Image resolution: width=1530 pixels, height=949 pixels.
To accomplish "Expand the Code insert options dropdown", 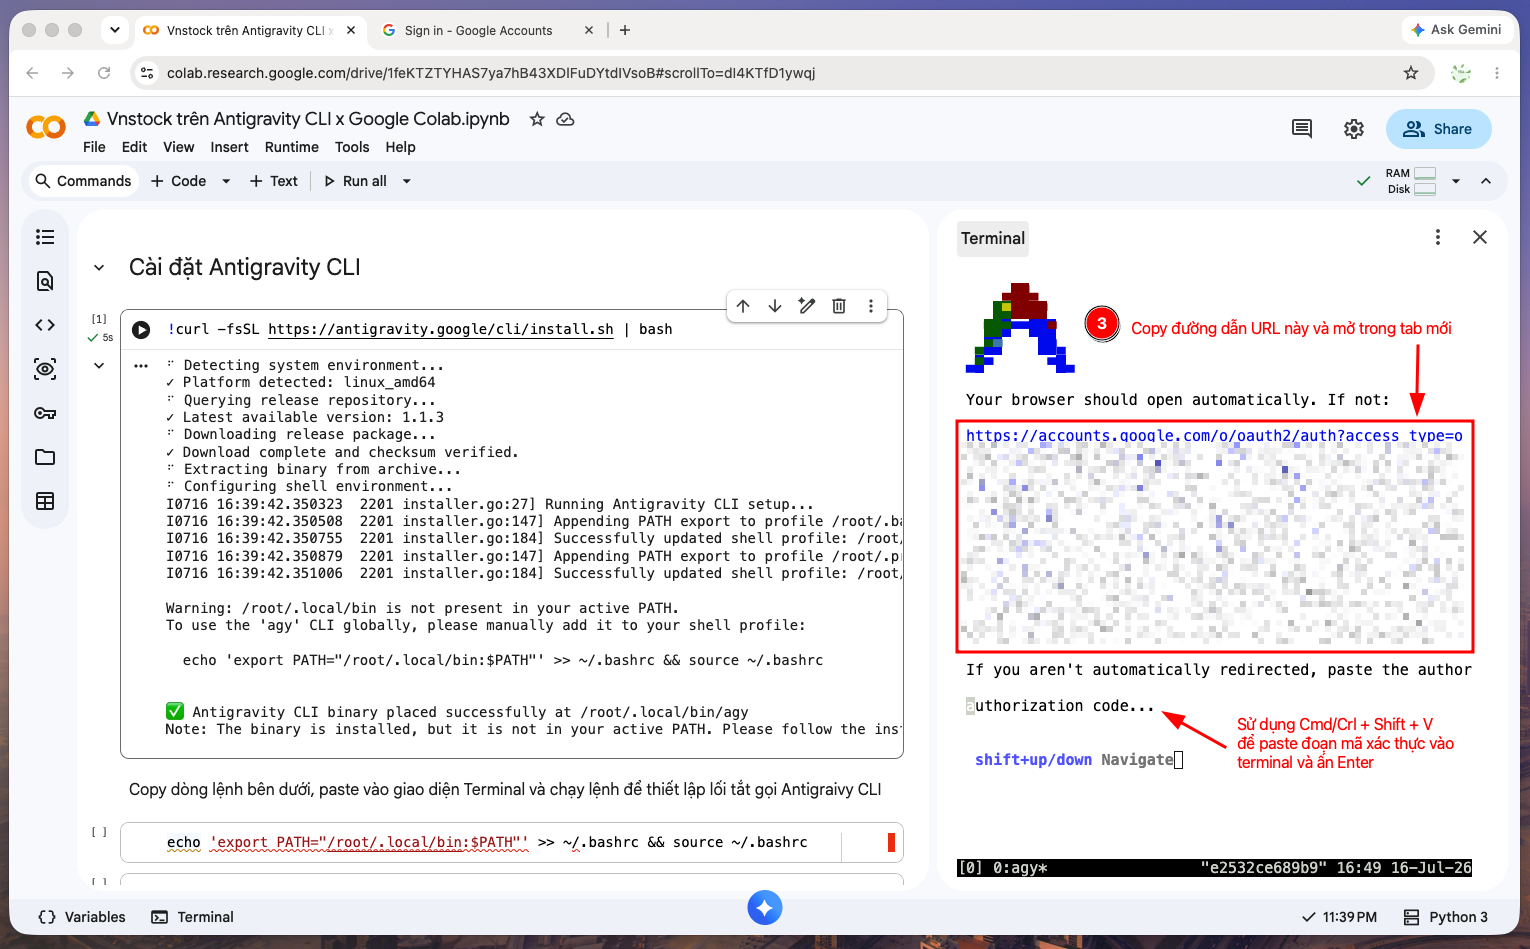I will (226, 181).
